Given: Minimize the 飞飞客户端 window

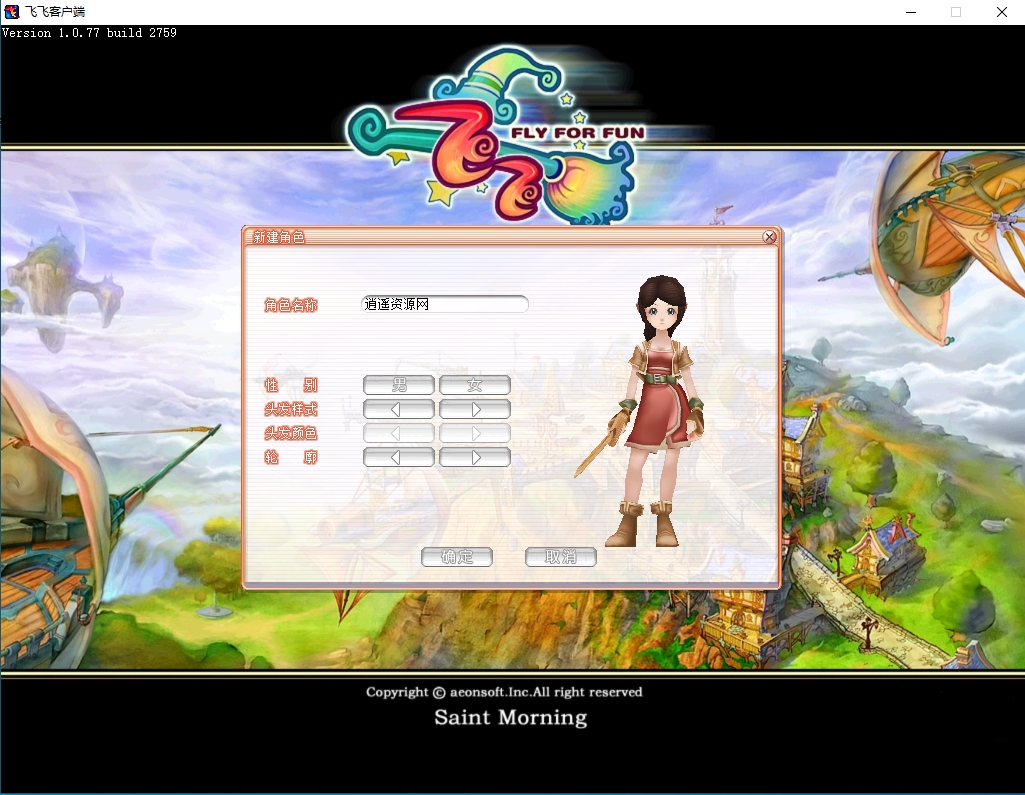Looking at the screenshot, I should point(909,12).
